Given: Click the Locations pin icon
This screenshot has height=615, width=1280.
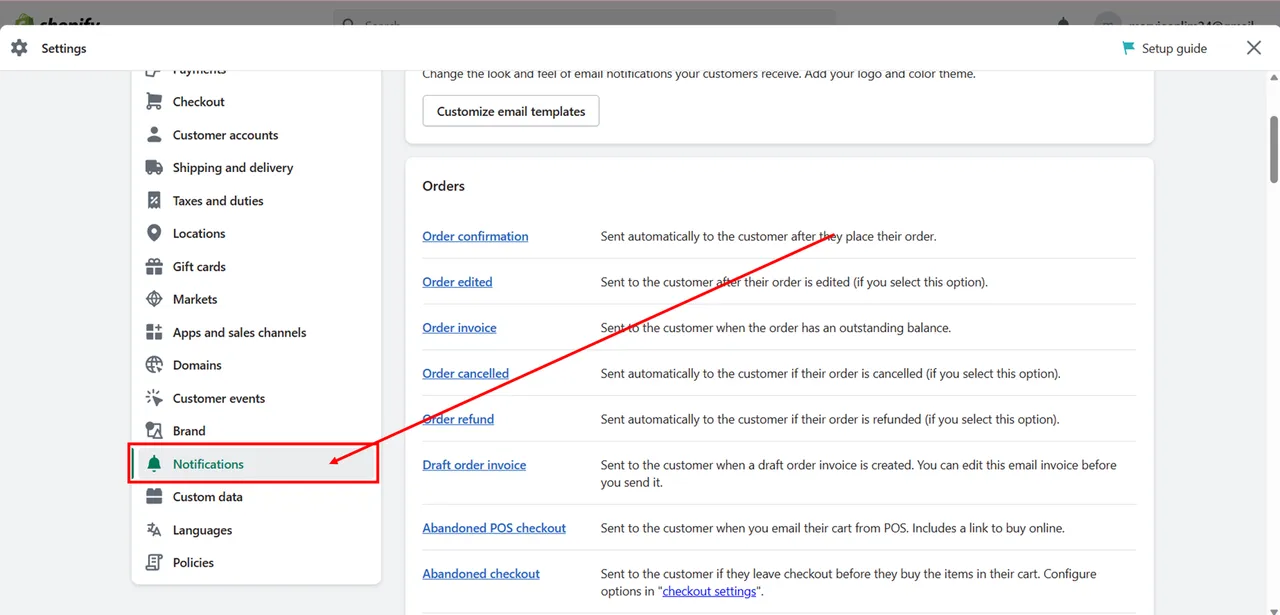Looking at the screenshot, I should tap(154, 233).
